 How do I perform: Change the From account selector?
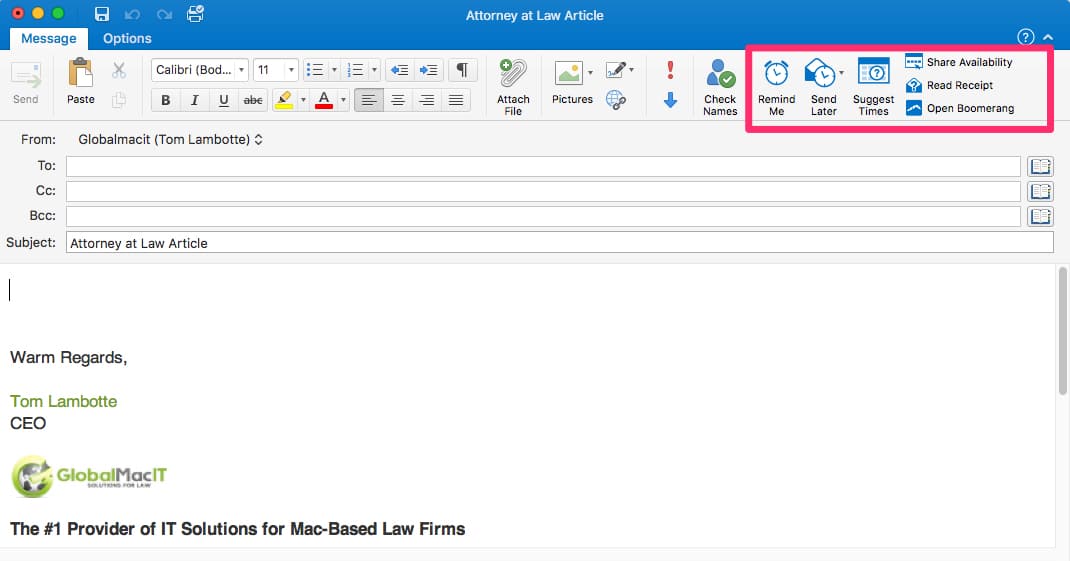(171, 139)
